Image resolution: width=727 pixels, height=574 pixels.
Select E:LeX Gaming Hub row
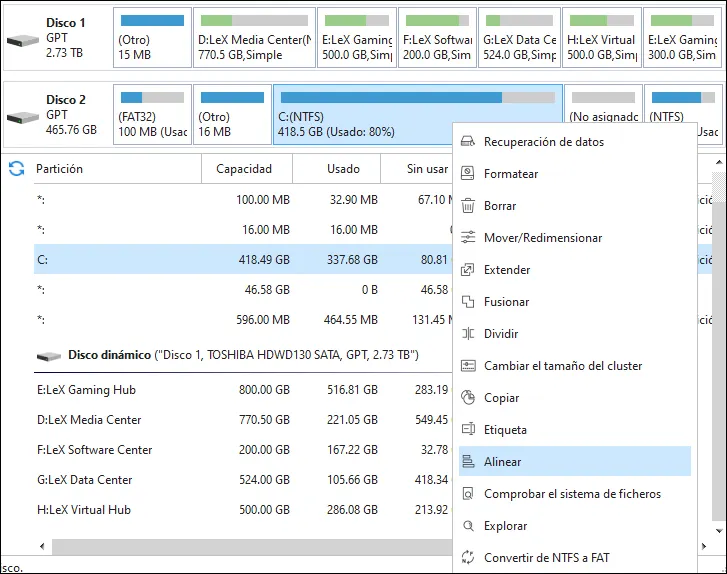[x=243, y=390]
